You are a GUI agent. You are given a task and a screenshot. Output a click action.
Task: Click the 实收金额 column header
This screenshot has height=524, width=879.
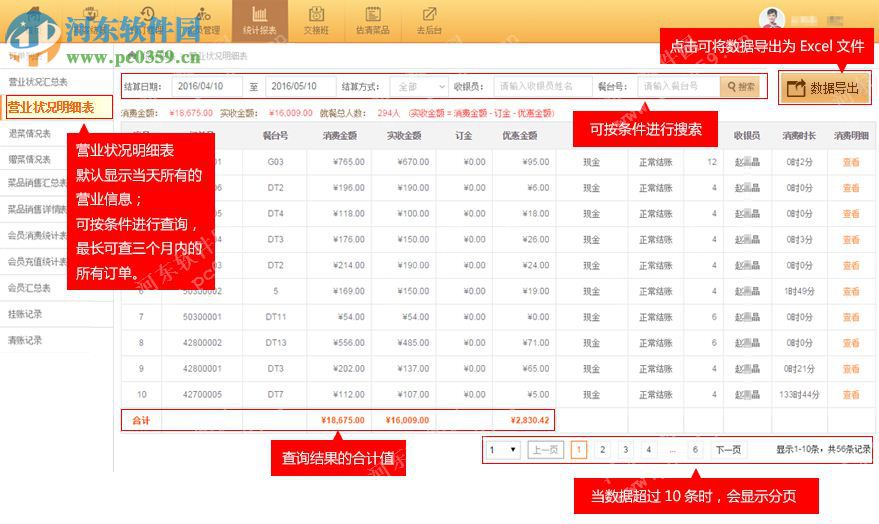point(404,136)
